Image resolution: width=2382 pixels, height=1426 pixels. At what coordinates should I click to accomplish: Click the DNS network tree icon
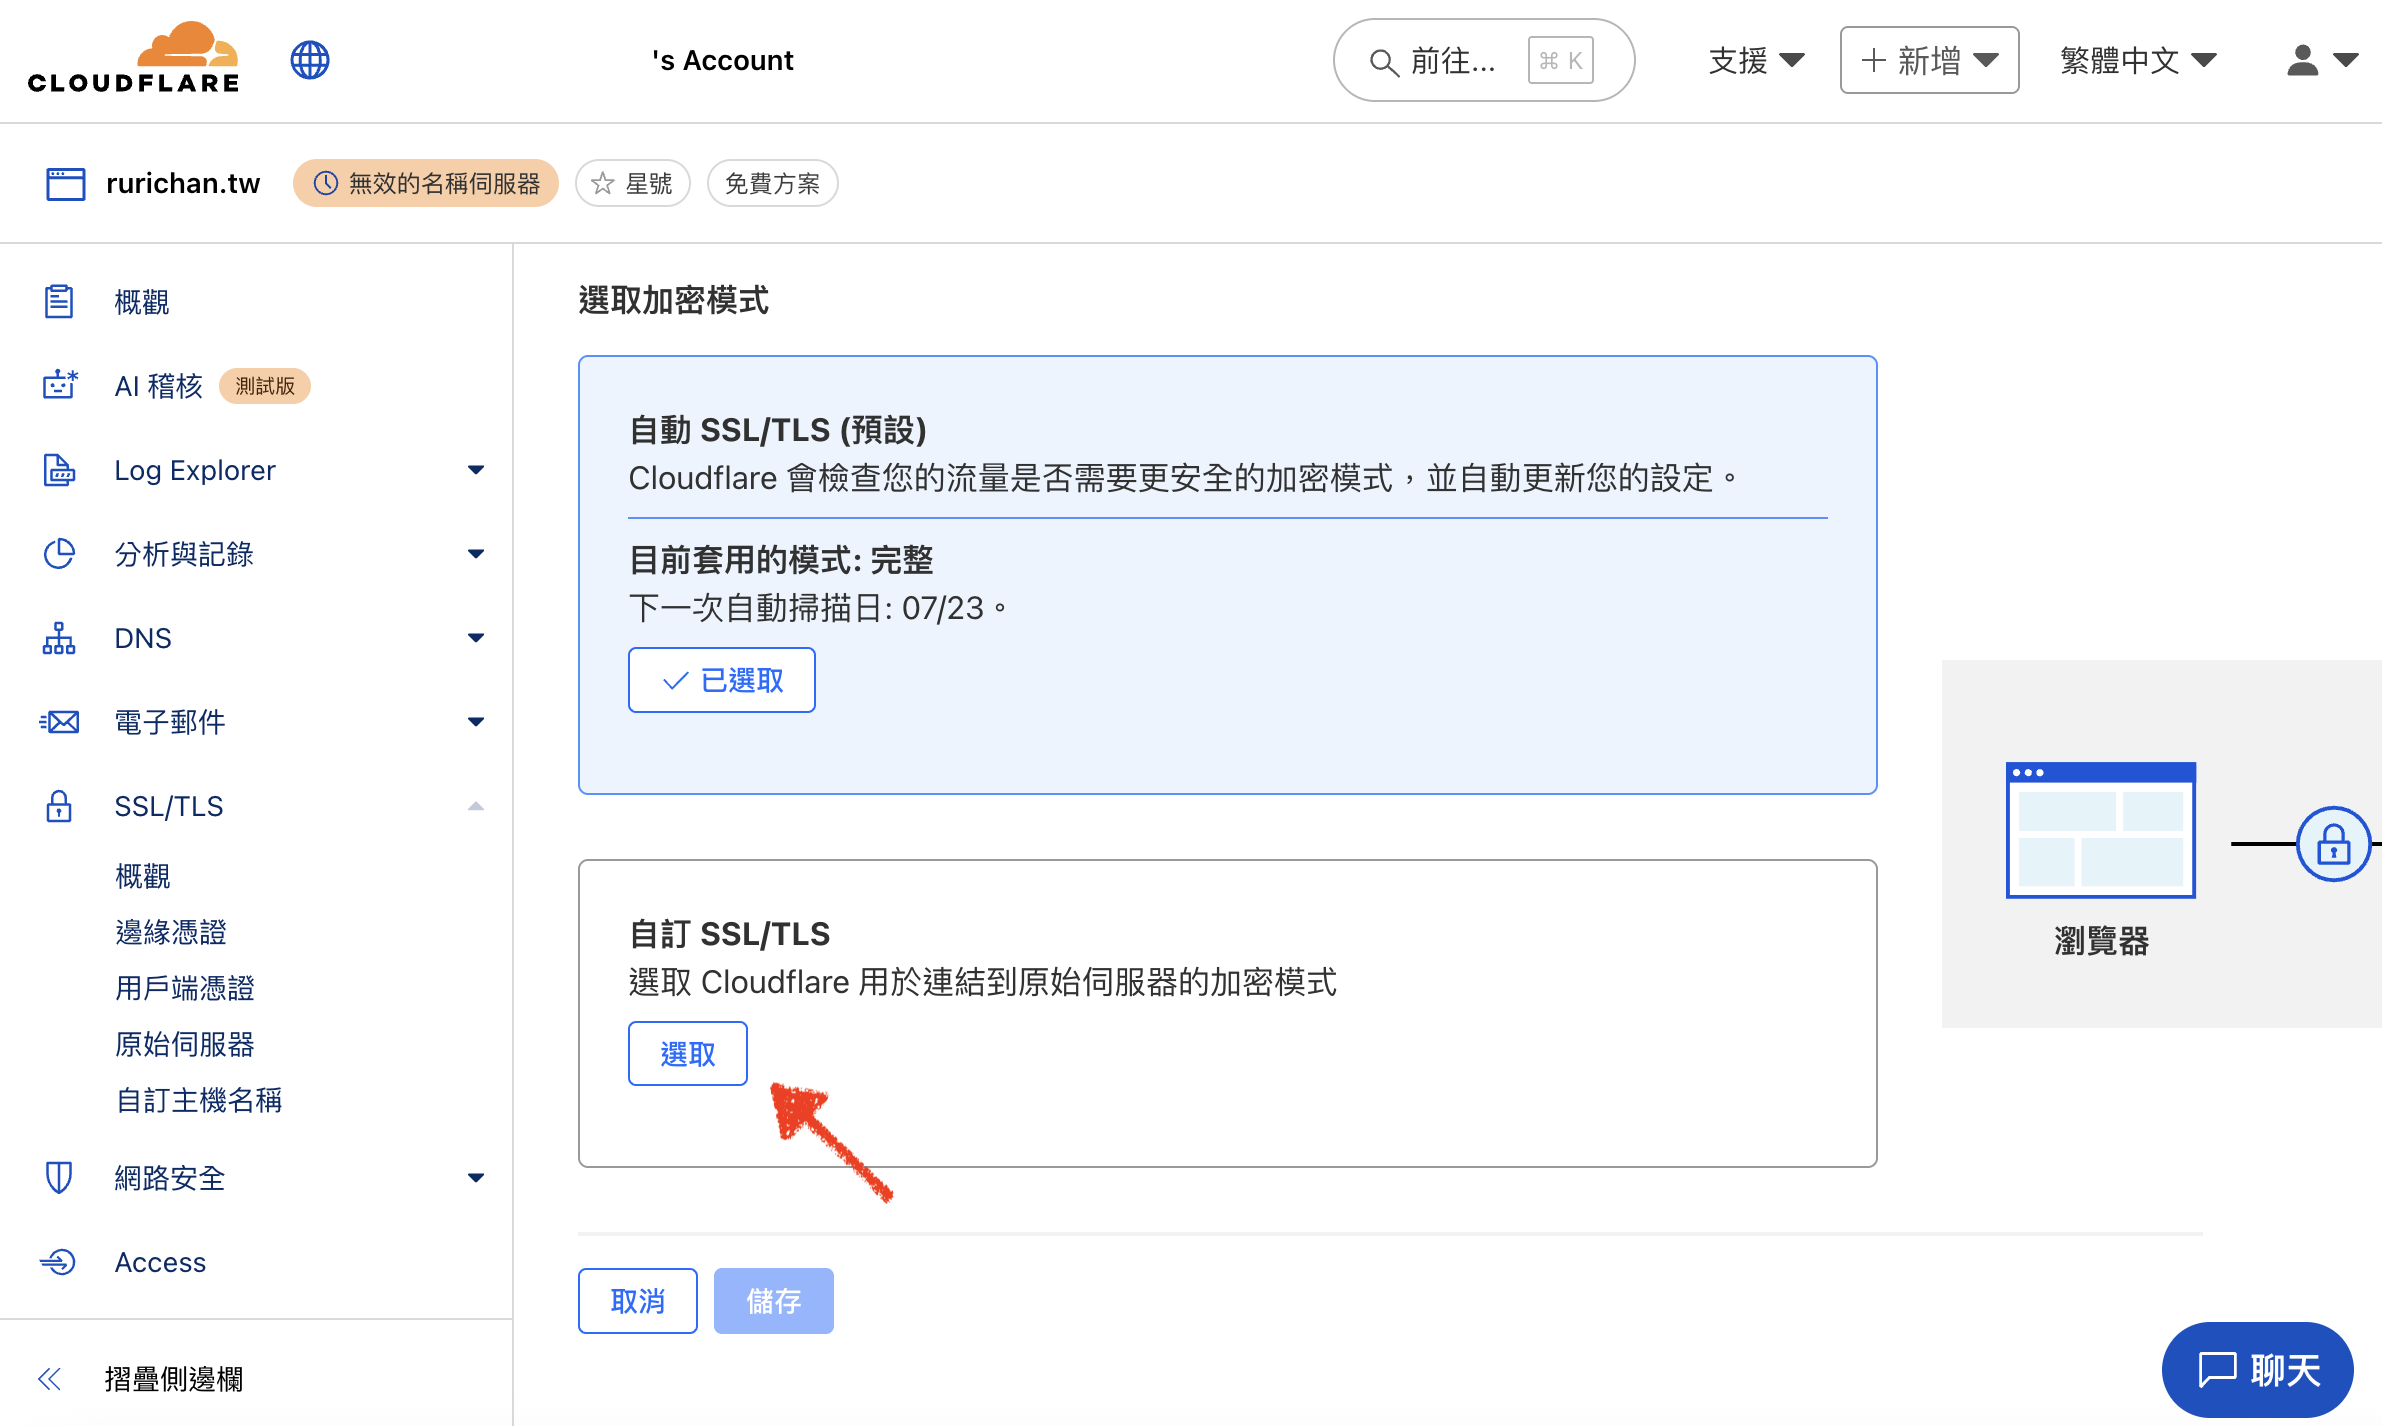click(x=59, y=638)
